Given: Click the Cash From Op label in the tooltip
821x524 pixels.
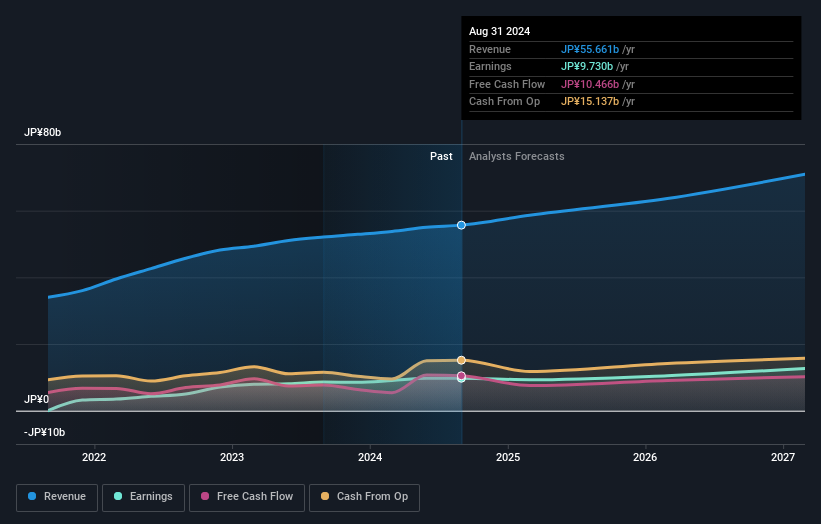Looking at the screenshot, I should (x=504, y=102).
